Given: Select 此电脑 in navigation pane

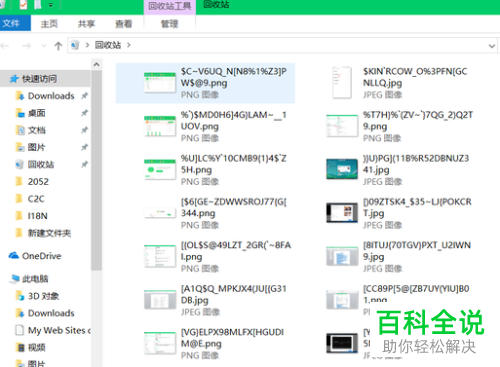Looking at the screenshot, I should (35, 279).
